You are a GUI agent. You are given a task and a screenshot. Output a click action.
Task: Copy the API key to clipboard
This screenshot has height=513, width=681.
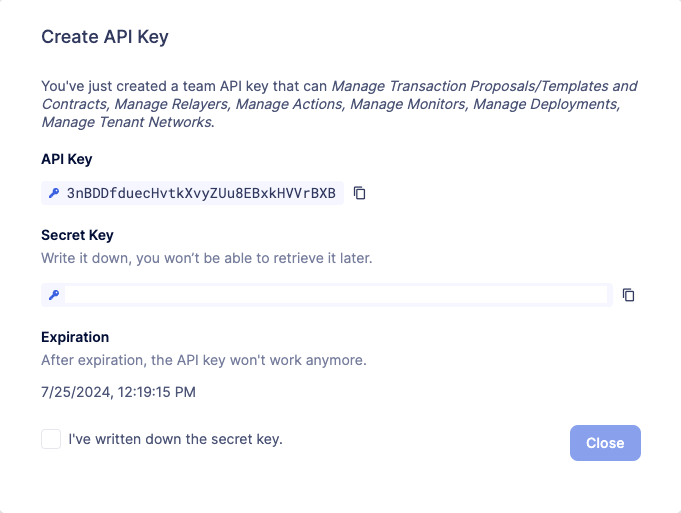click(360, 193)
